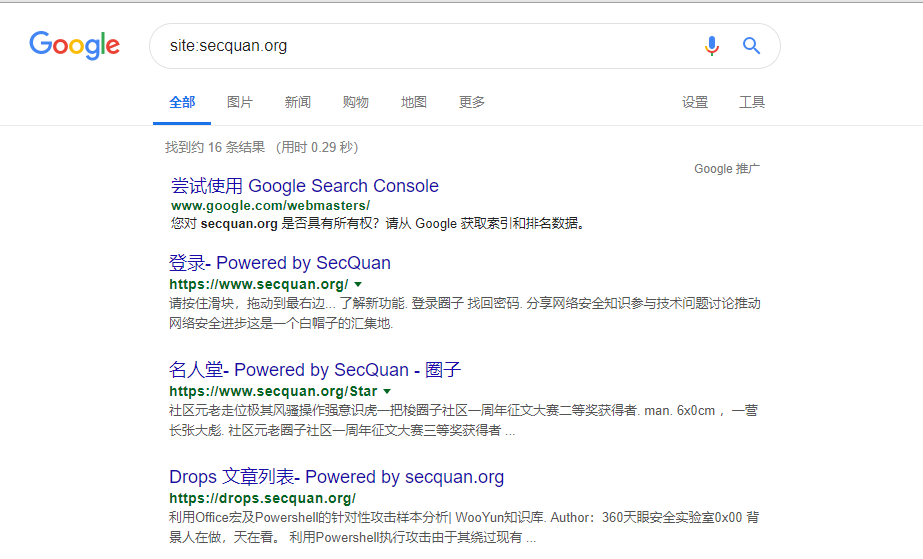Expand dropdown arrow beside secquan.org/Star URL
Viewport: 923px width, 559px height.
pyautogui.click(x=387, y=391)
